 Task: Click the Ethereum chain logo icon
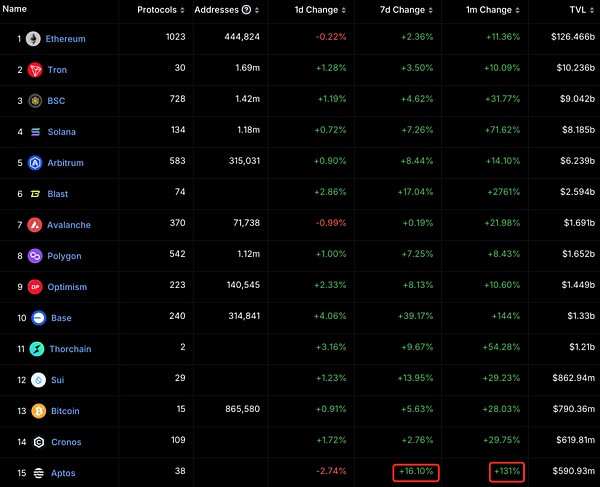(33, 39)
